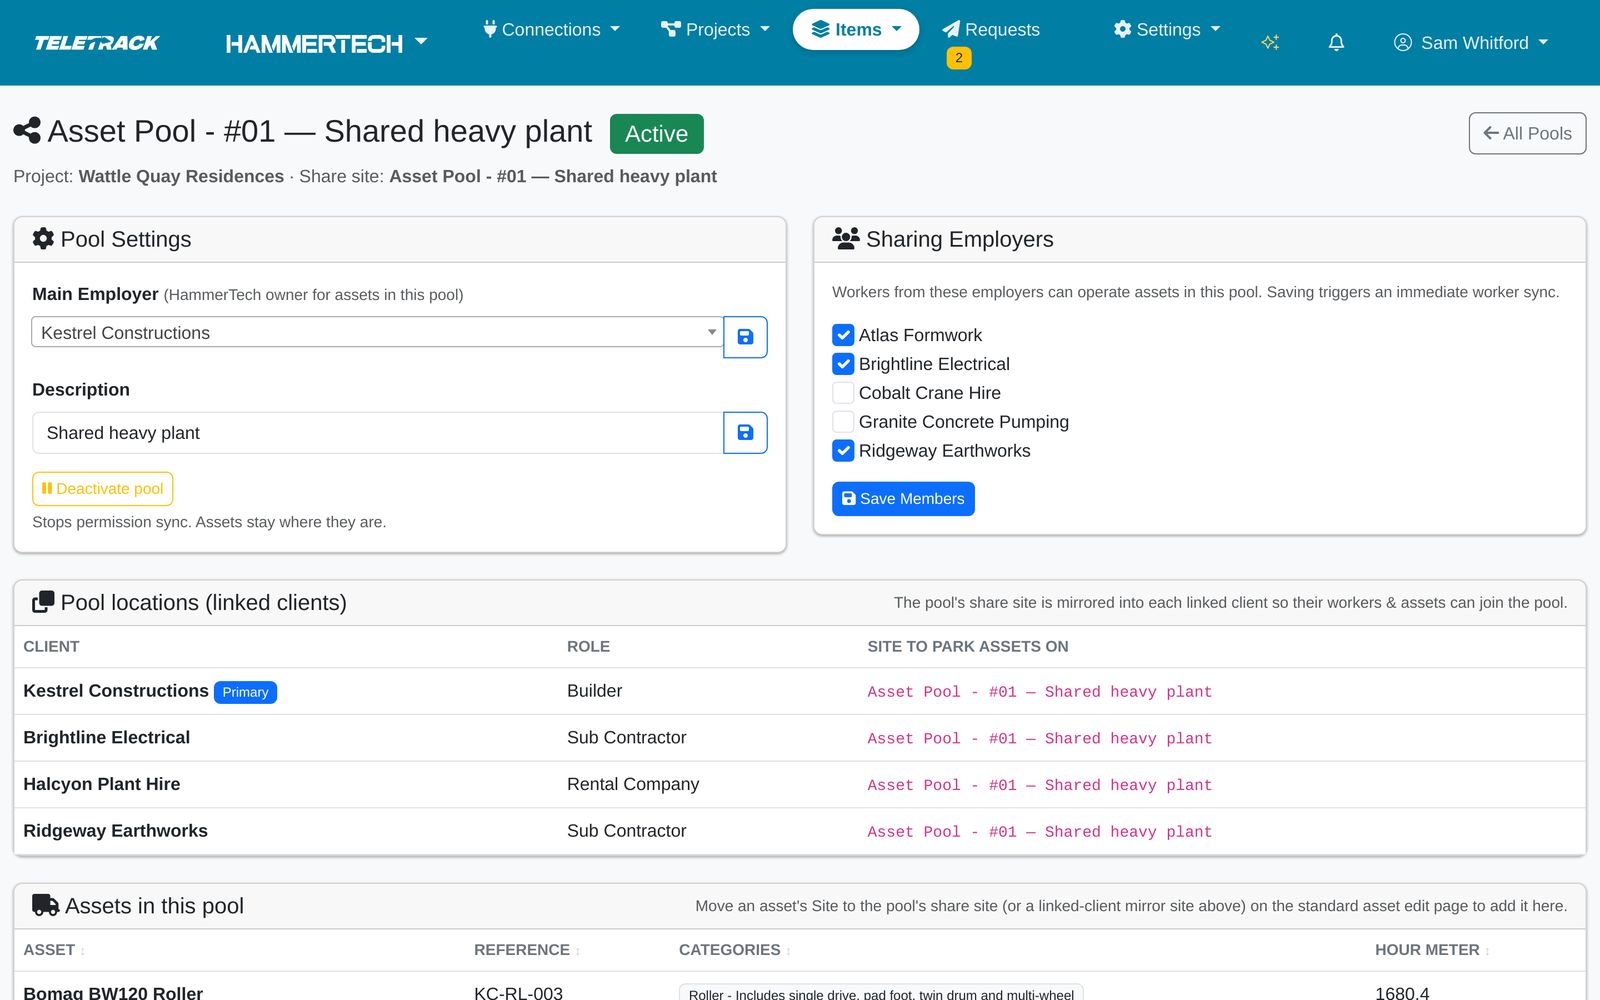Click the Pool locations copy icon
The width and height of the screenshot is (1600, 1000).
[x=43, y=602]
